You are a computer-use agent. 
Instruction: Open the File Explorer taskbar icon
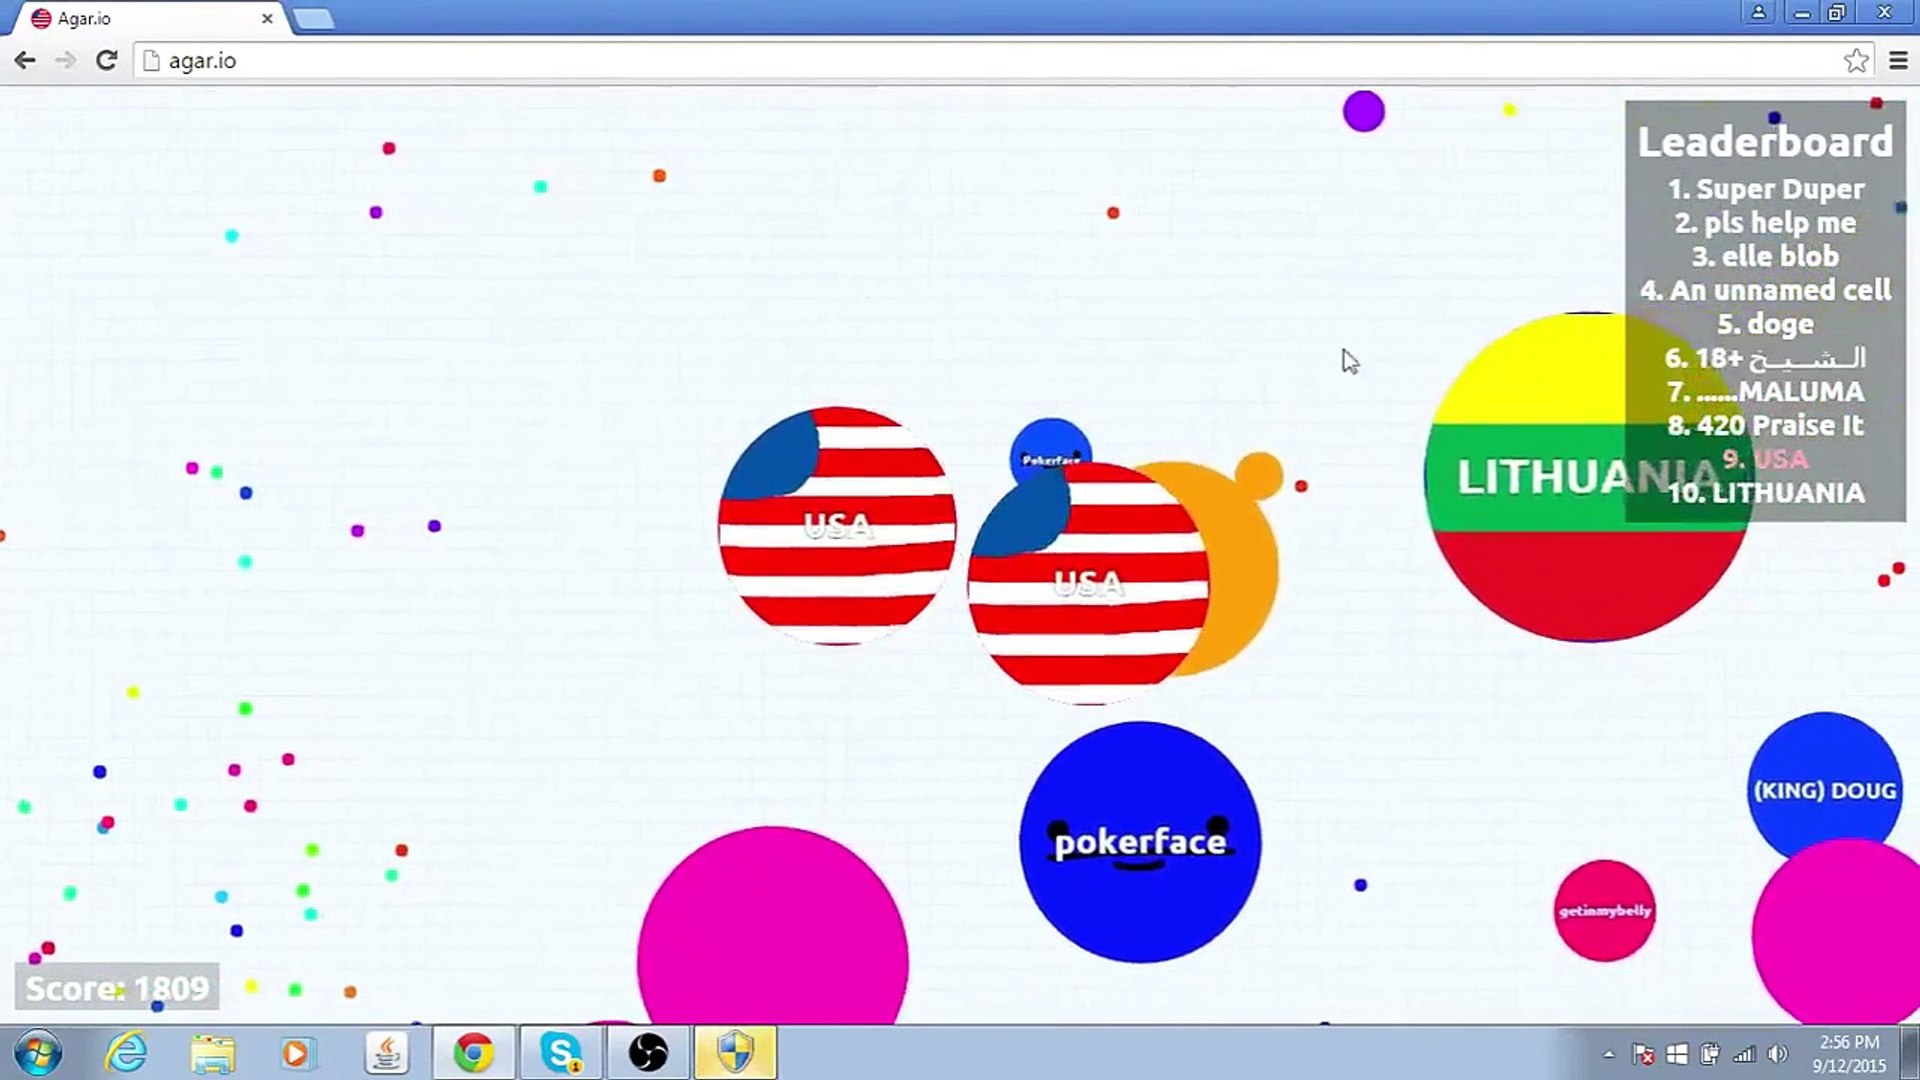coord(212,1053)
